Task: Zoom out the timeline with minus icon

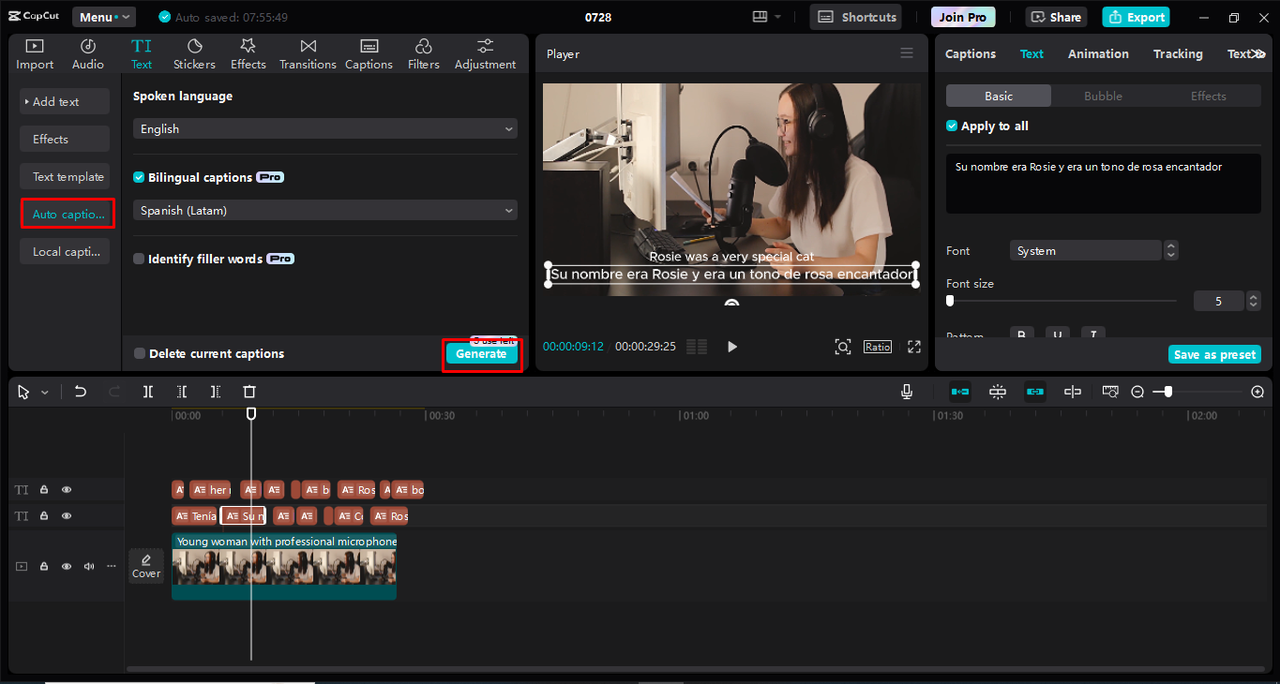Action: point(1137,392)
